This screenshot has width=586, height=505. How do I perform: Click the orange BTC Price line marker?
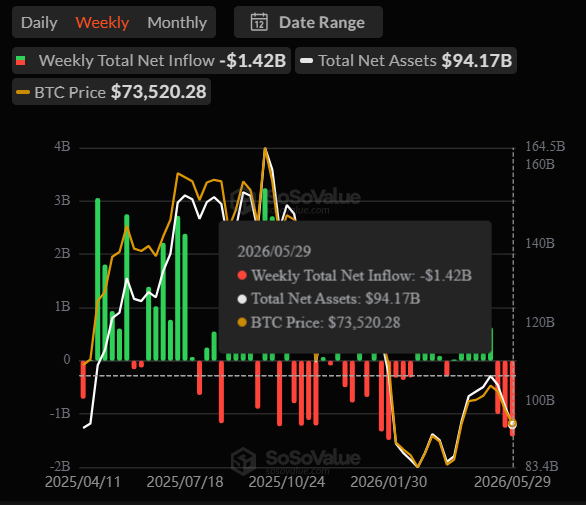point(23,92)
